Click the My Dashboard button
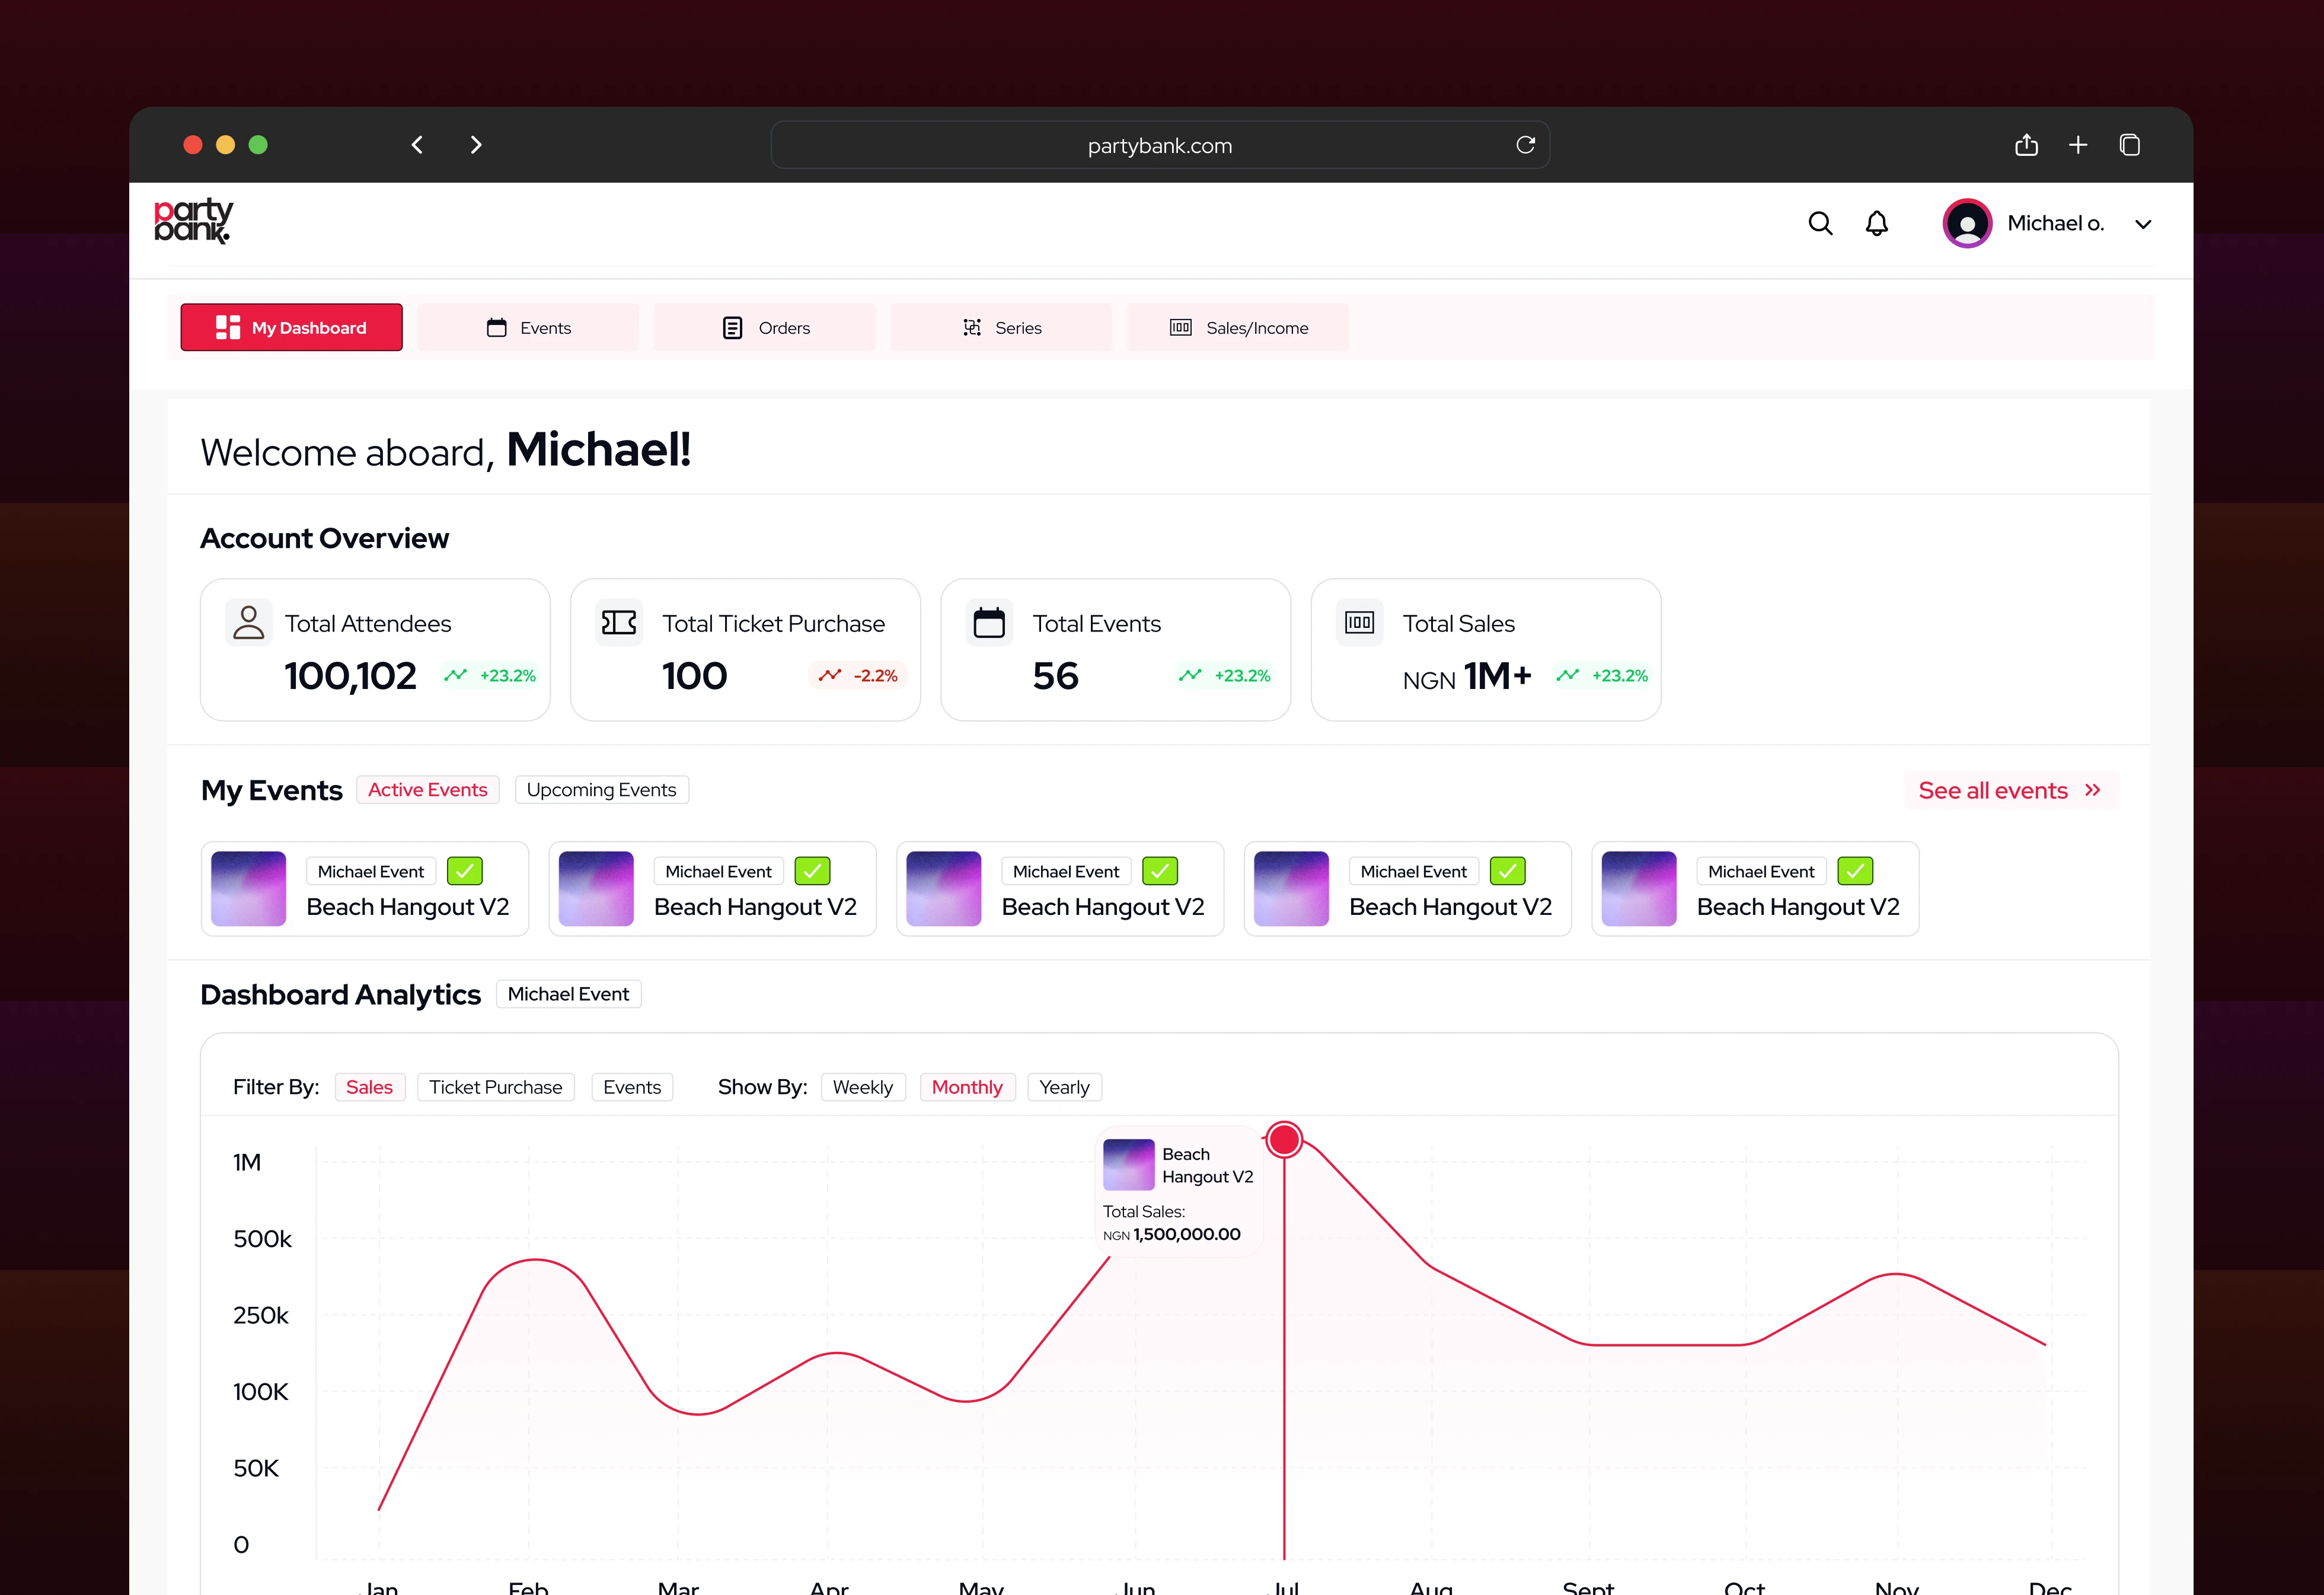 coord(291,328)
